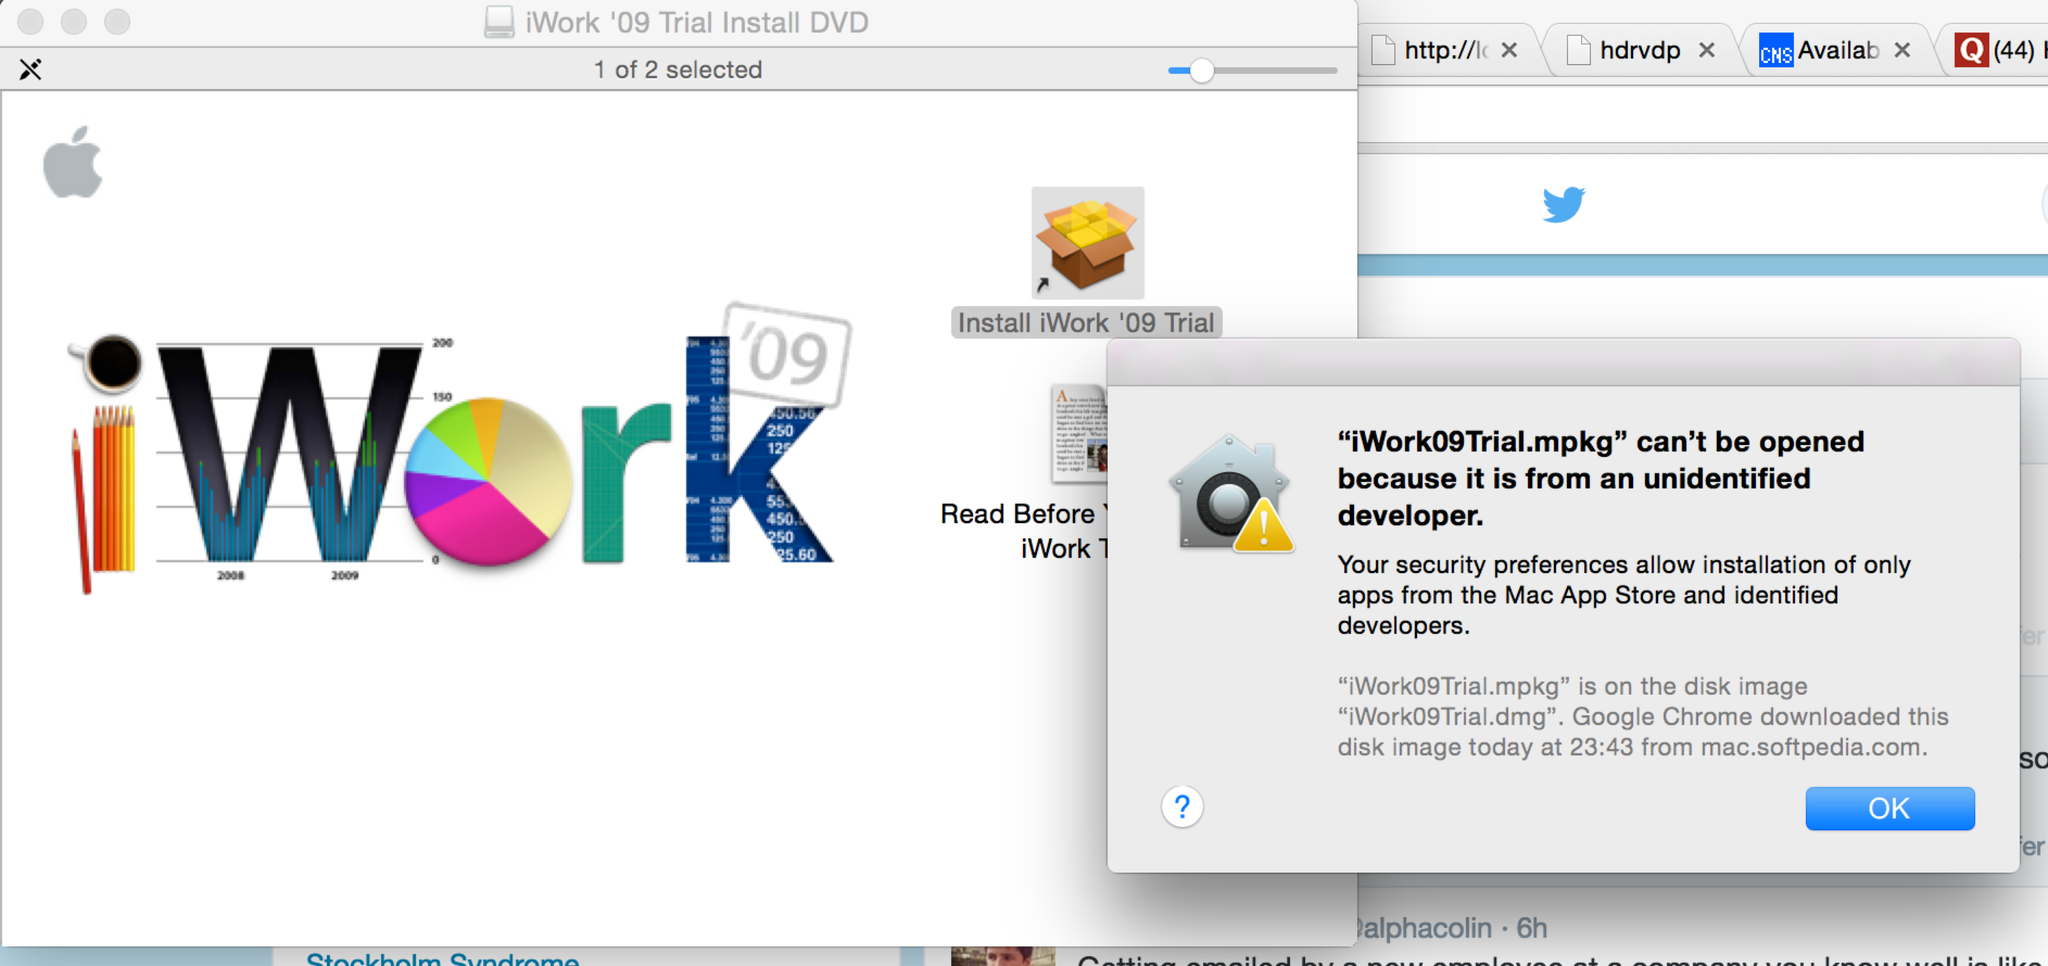This screenshot has height=966, width=2048.
Task: Click the disk icon in Finder title bar
Action: pyautogui.click(x=499, y=21)
